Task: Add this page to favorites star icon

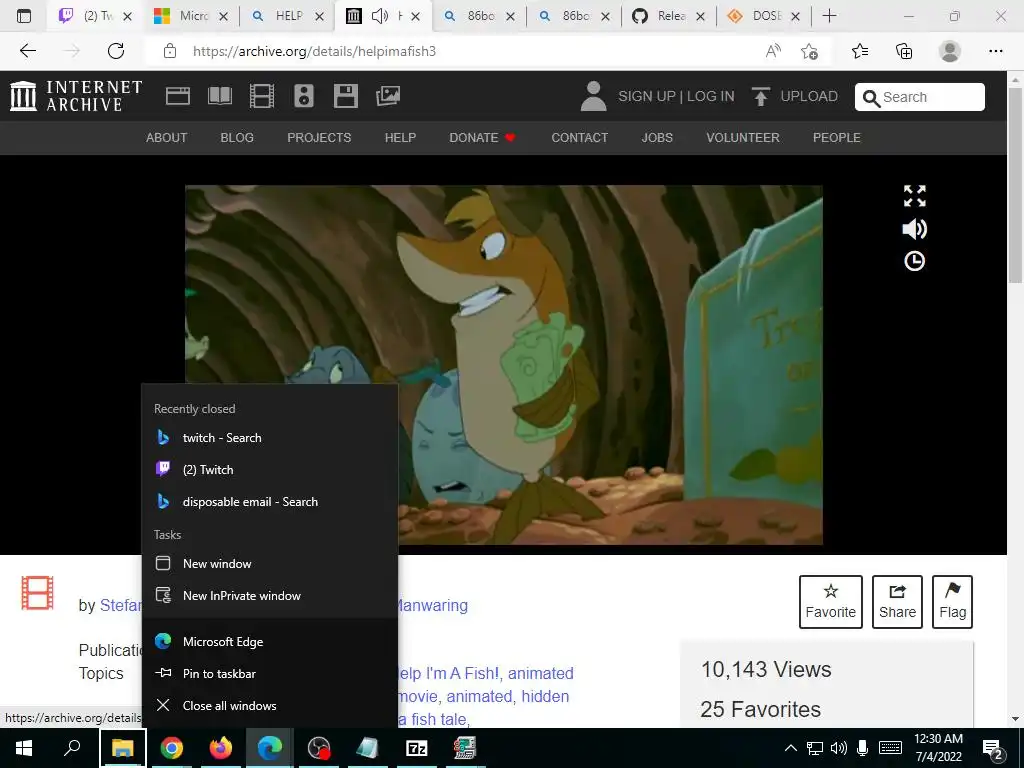Action: click(809, 51)
